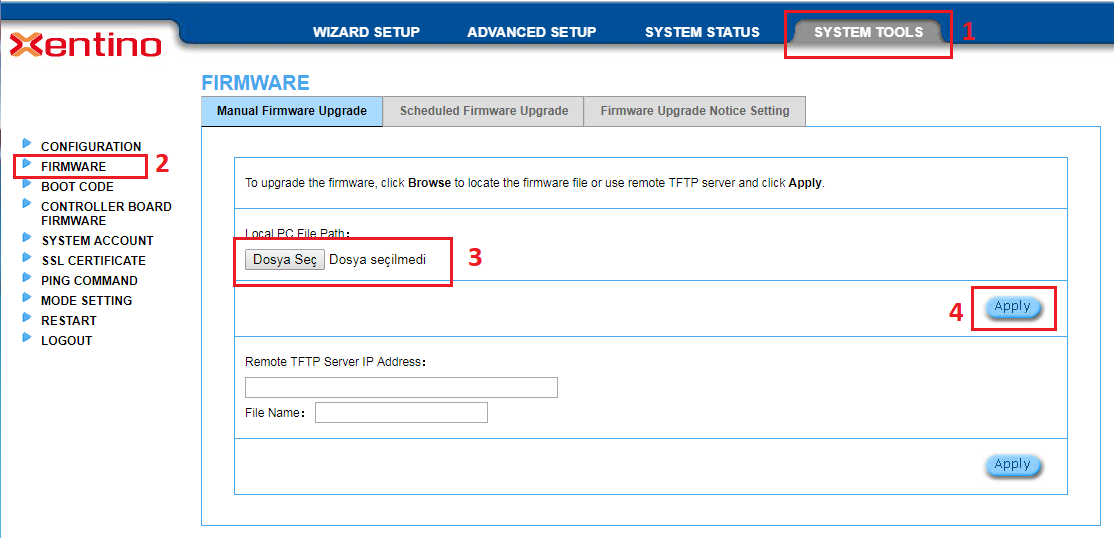Click the arrow icon beside SSL CERTIFICATE
Viewport: 1118px width, 538px height.
tap(26, 259)
